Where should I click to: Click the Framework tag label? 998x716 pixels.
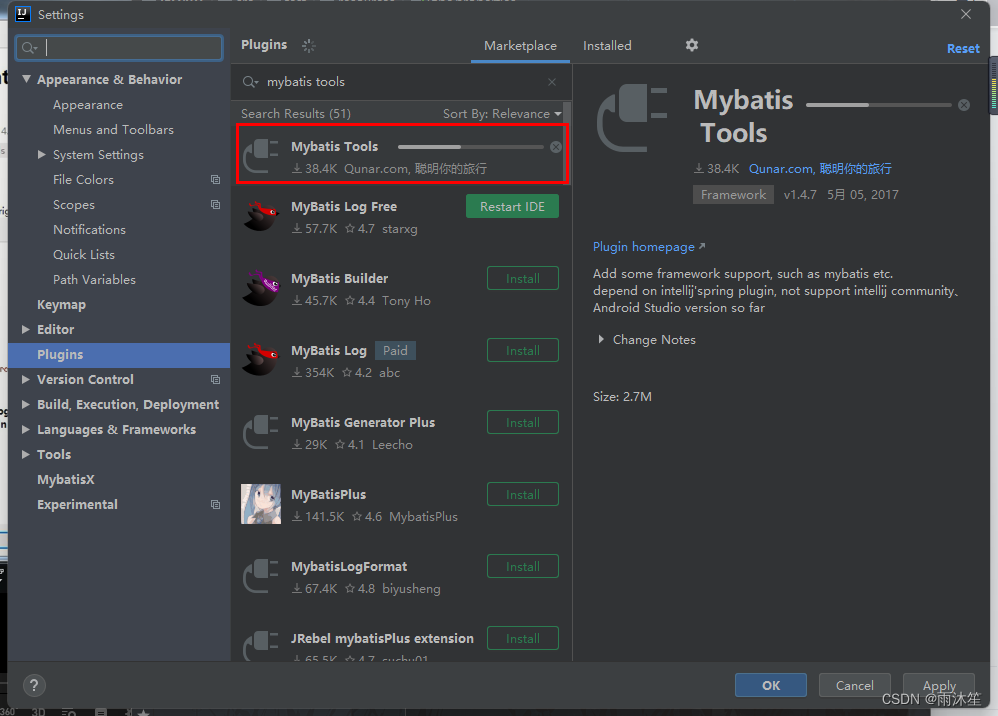(733, 195)
